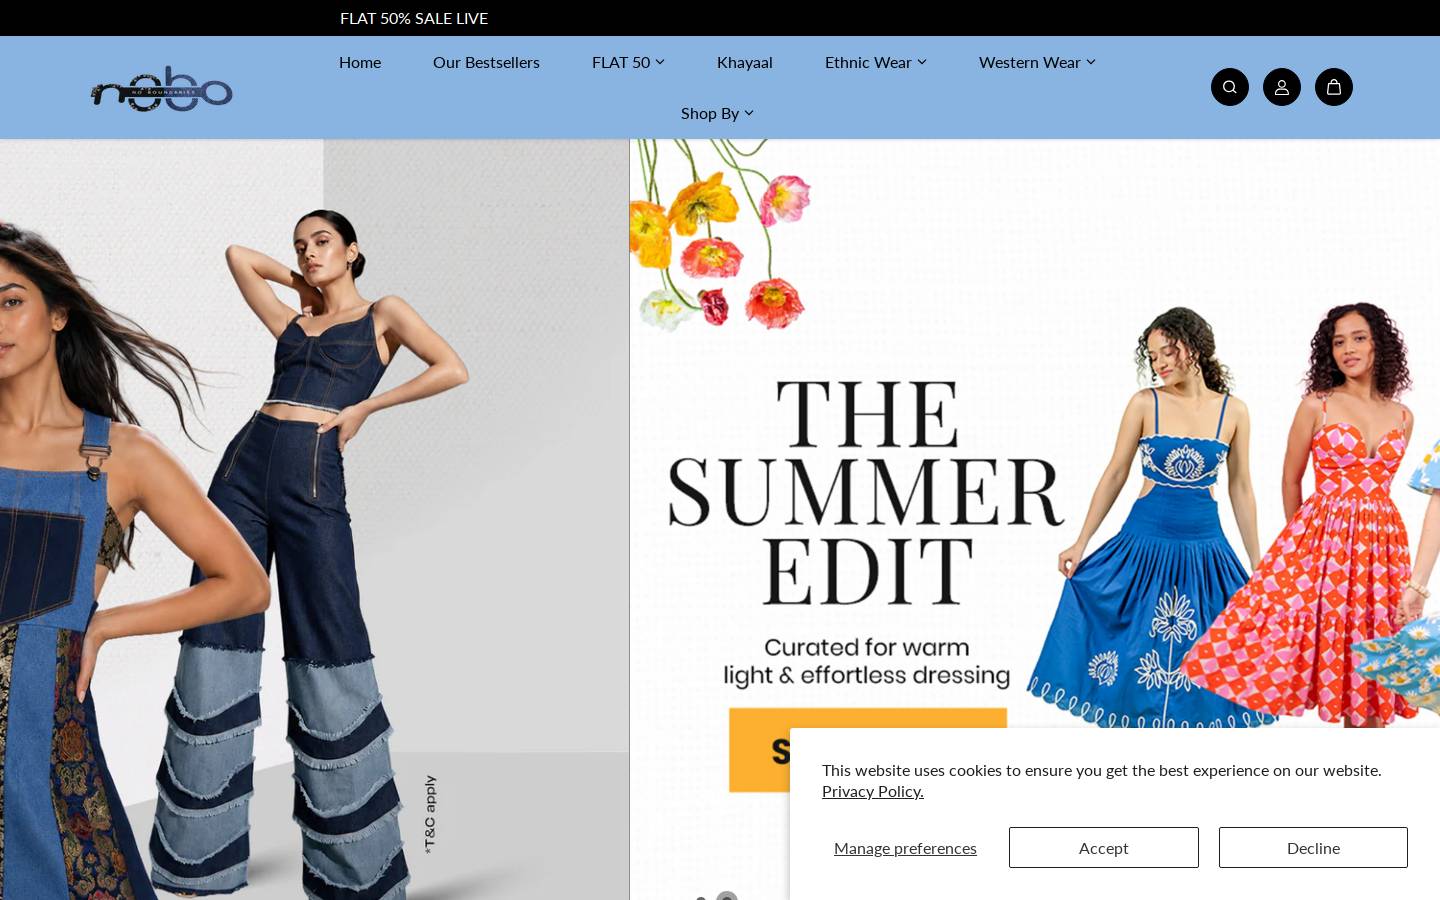Click the denim outfit banner image
Viewport: 1440px width, 900px height.
click(x=314, y=519)
